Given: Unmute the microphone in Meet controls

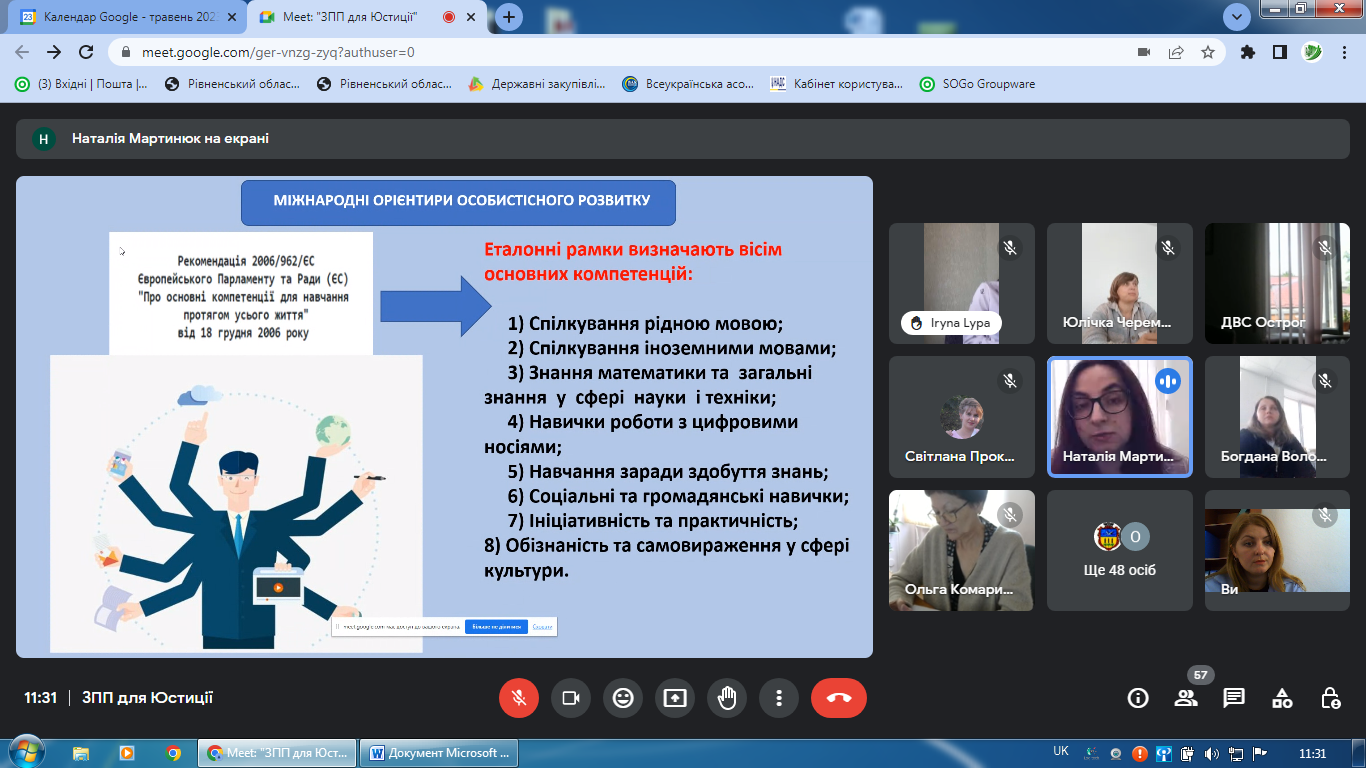Looking at the screenshot, I should point(519,698).
